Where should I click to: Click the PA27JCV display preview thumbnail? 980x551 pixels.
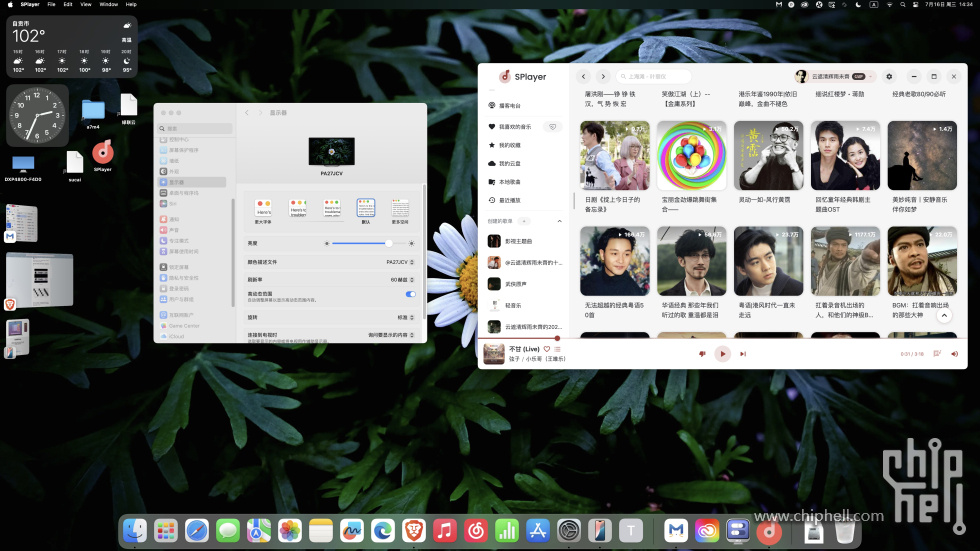[331, 151]
